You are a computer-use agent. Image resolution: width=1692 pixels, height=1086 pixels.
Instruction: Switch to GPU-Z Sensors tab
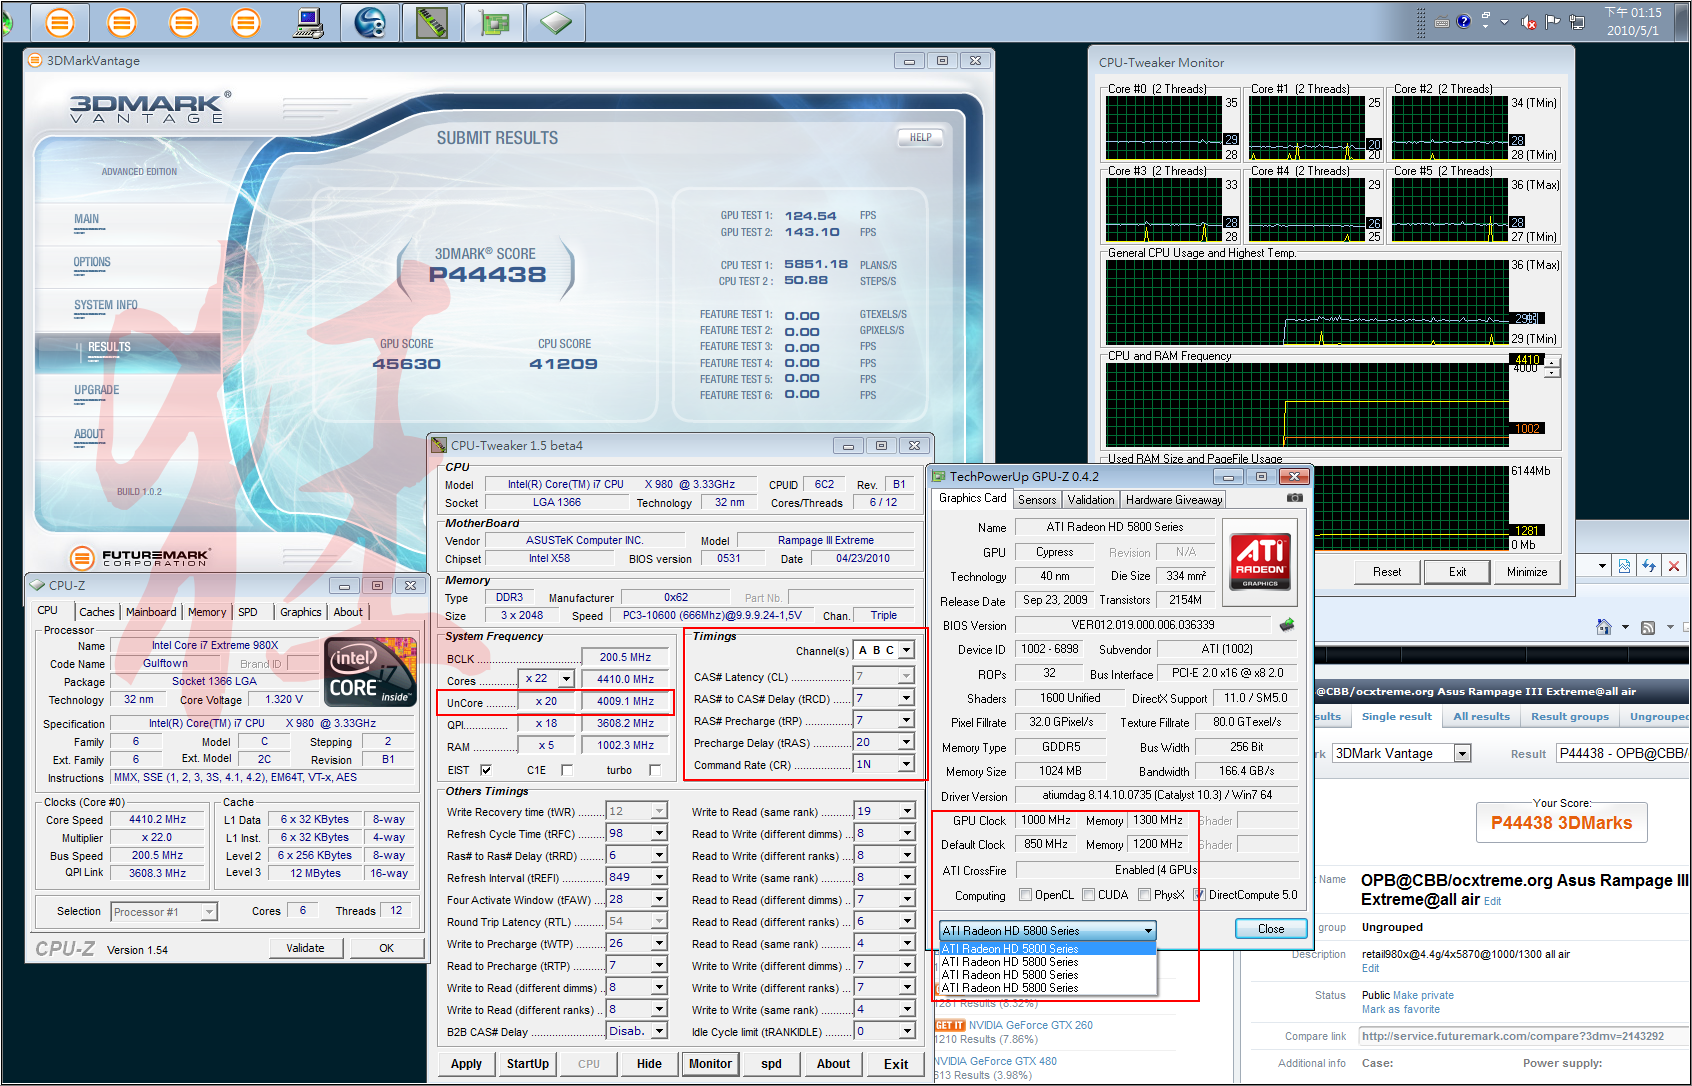coord(1037,500)
